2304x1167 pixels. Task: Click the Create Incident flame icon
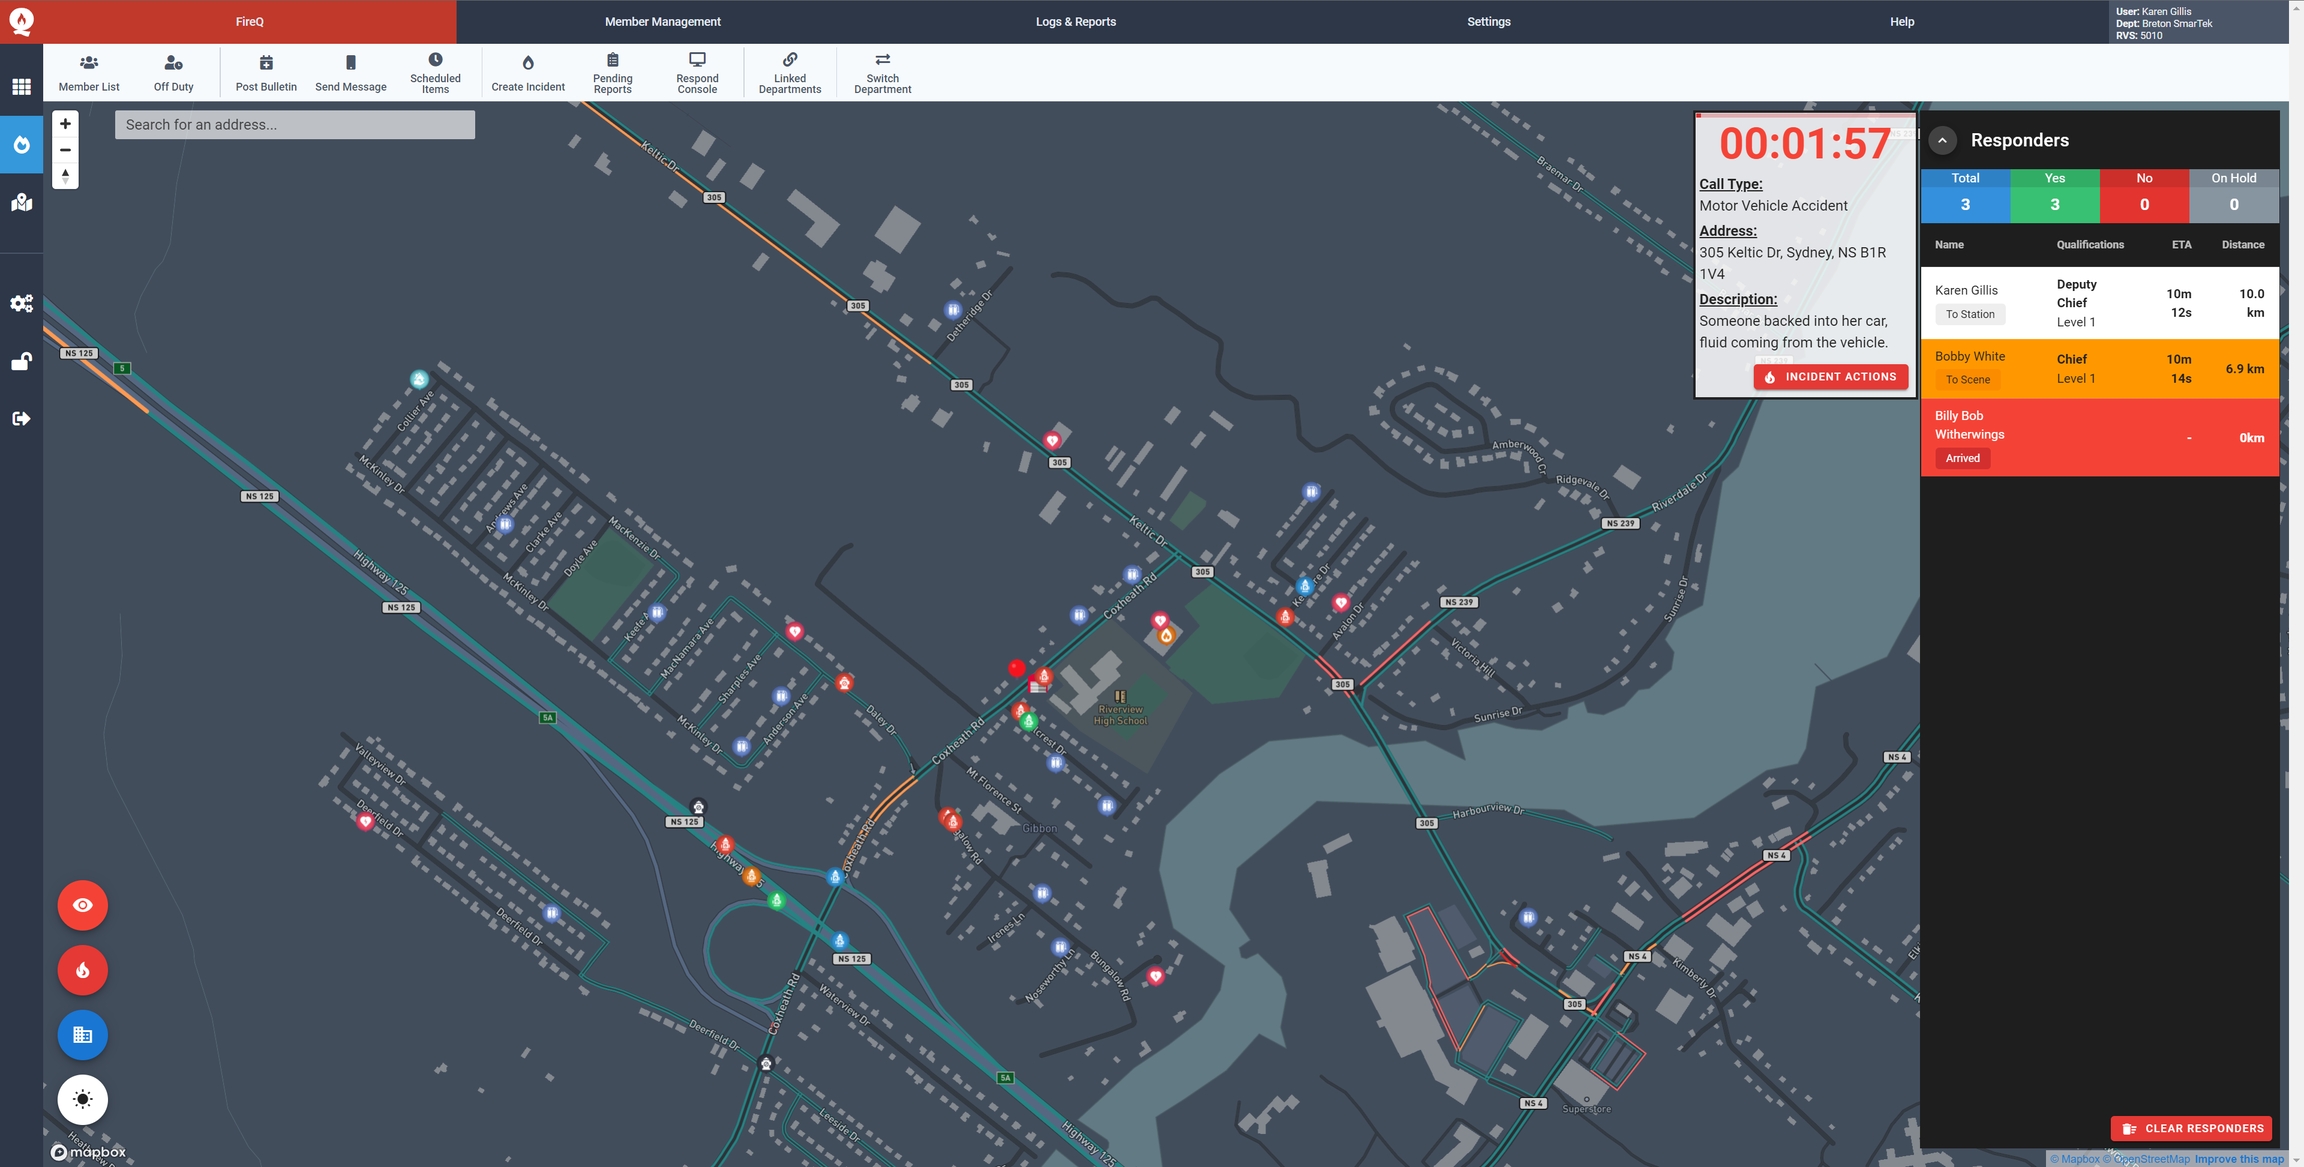point(528,62)
